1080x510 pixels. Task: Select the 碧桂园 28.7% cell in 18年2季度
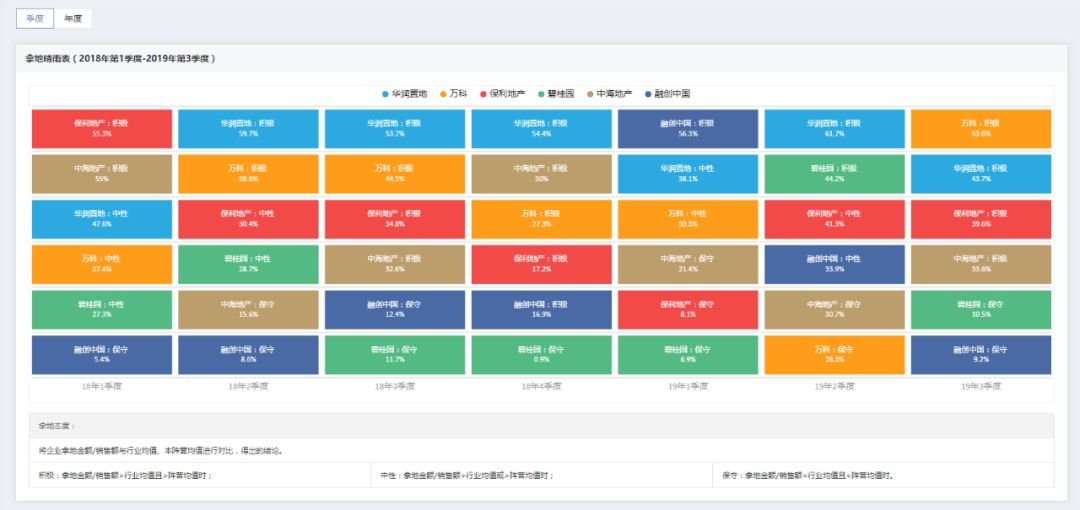pyautogui.click(x=249, y=265)
